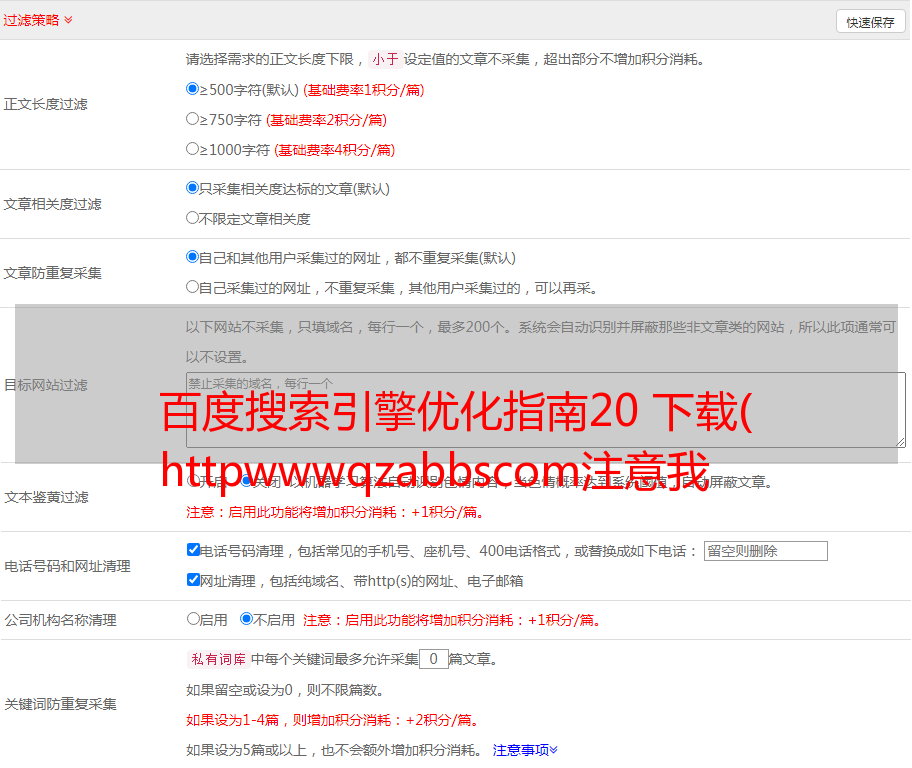Click the 文本鉴黄过滤 row label
Viewport: 912px width, 768px height.
click(x=47, y=497)
